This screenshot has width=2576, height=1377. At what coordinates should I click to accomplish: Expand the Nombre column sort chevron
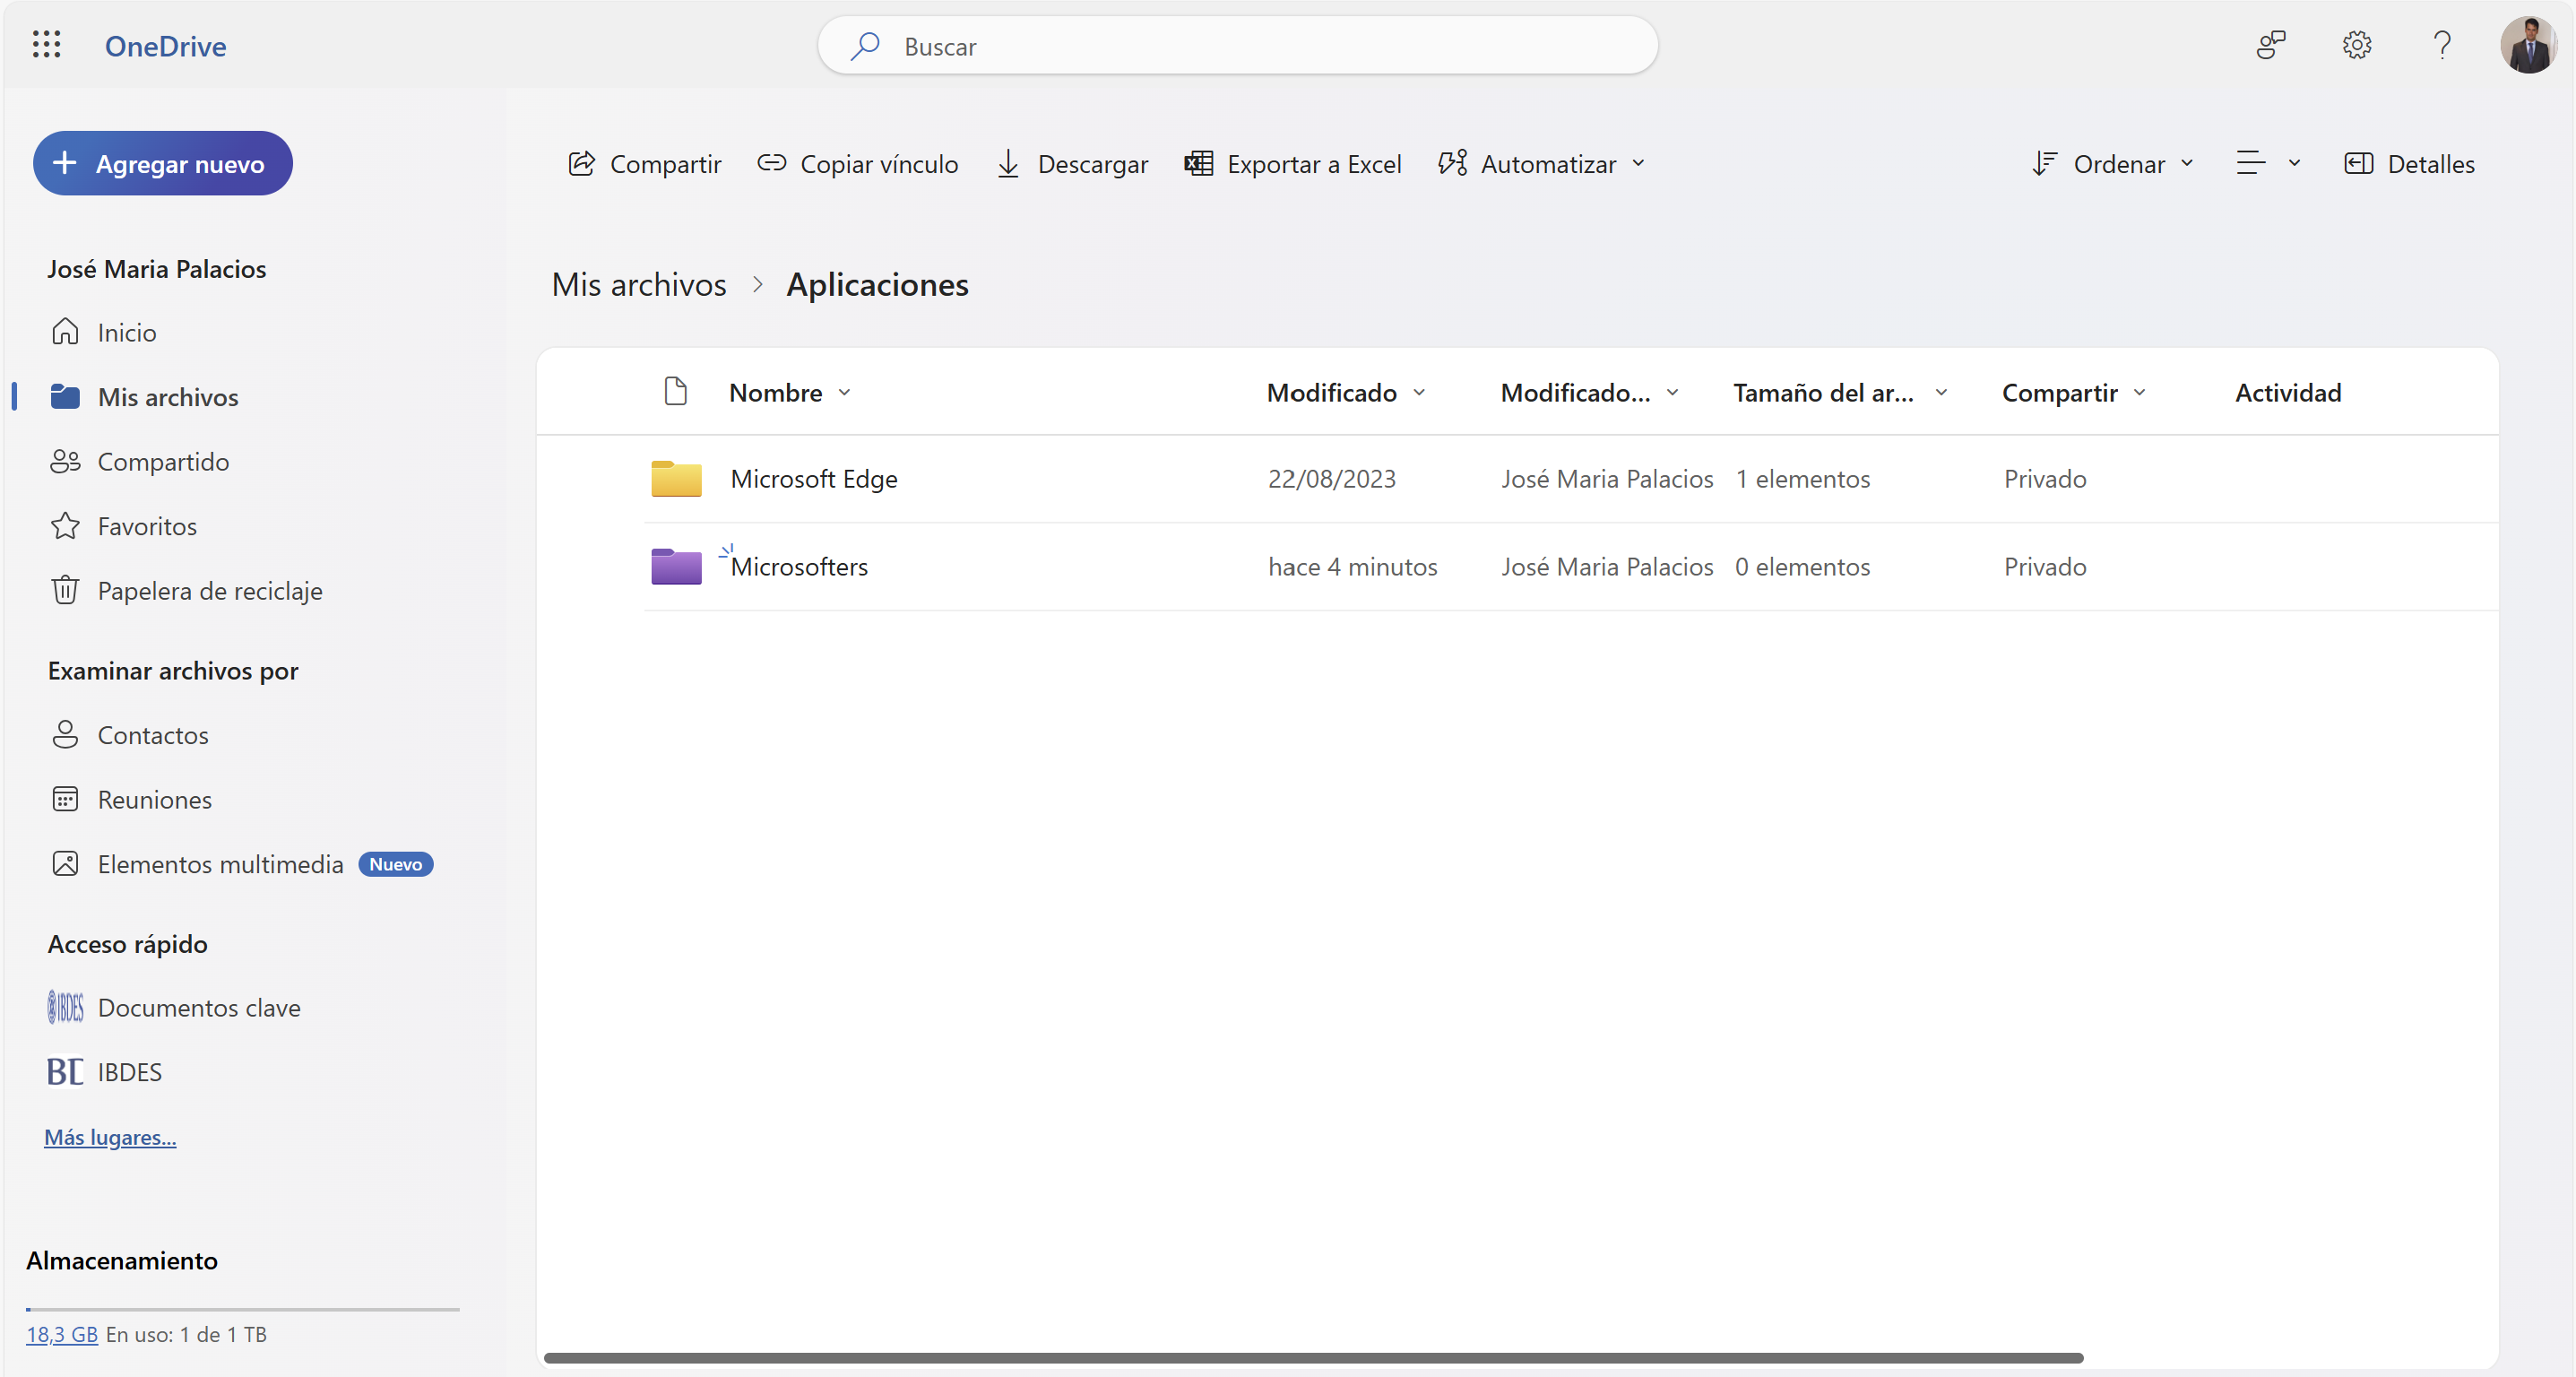(846, 393)
